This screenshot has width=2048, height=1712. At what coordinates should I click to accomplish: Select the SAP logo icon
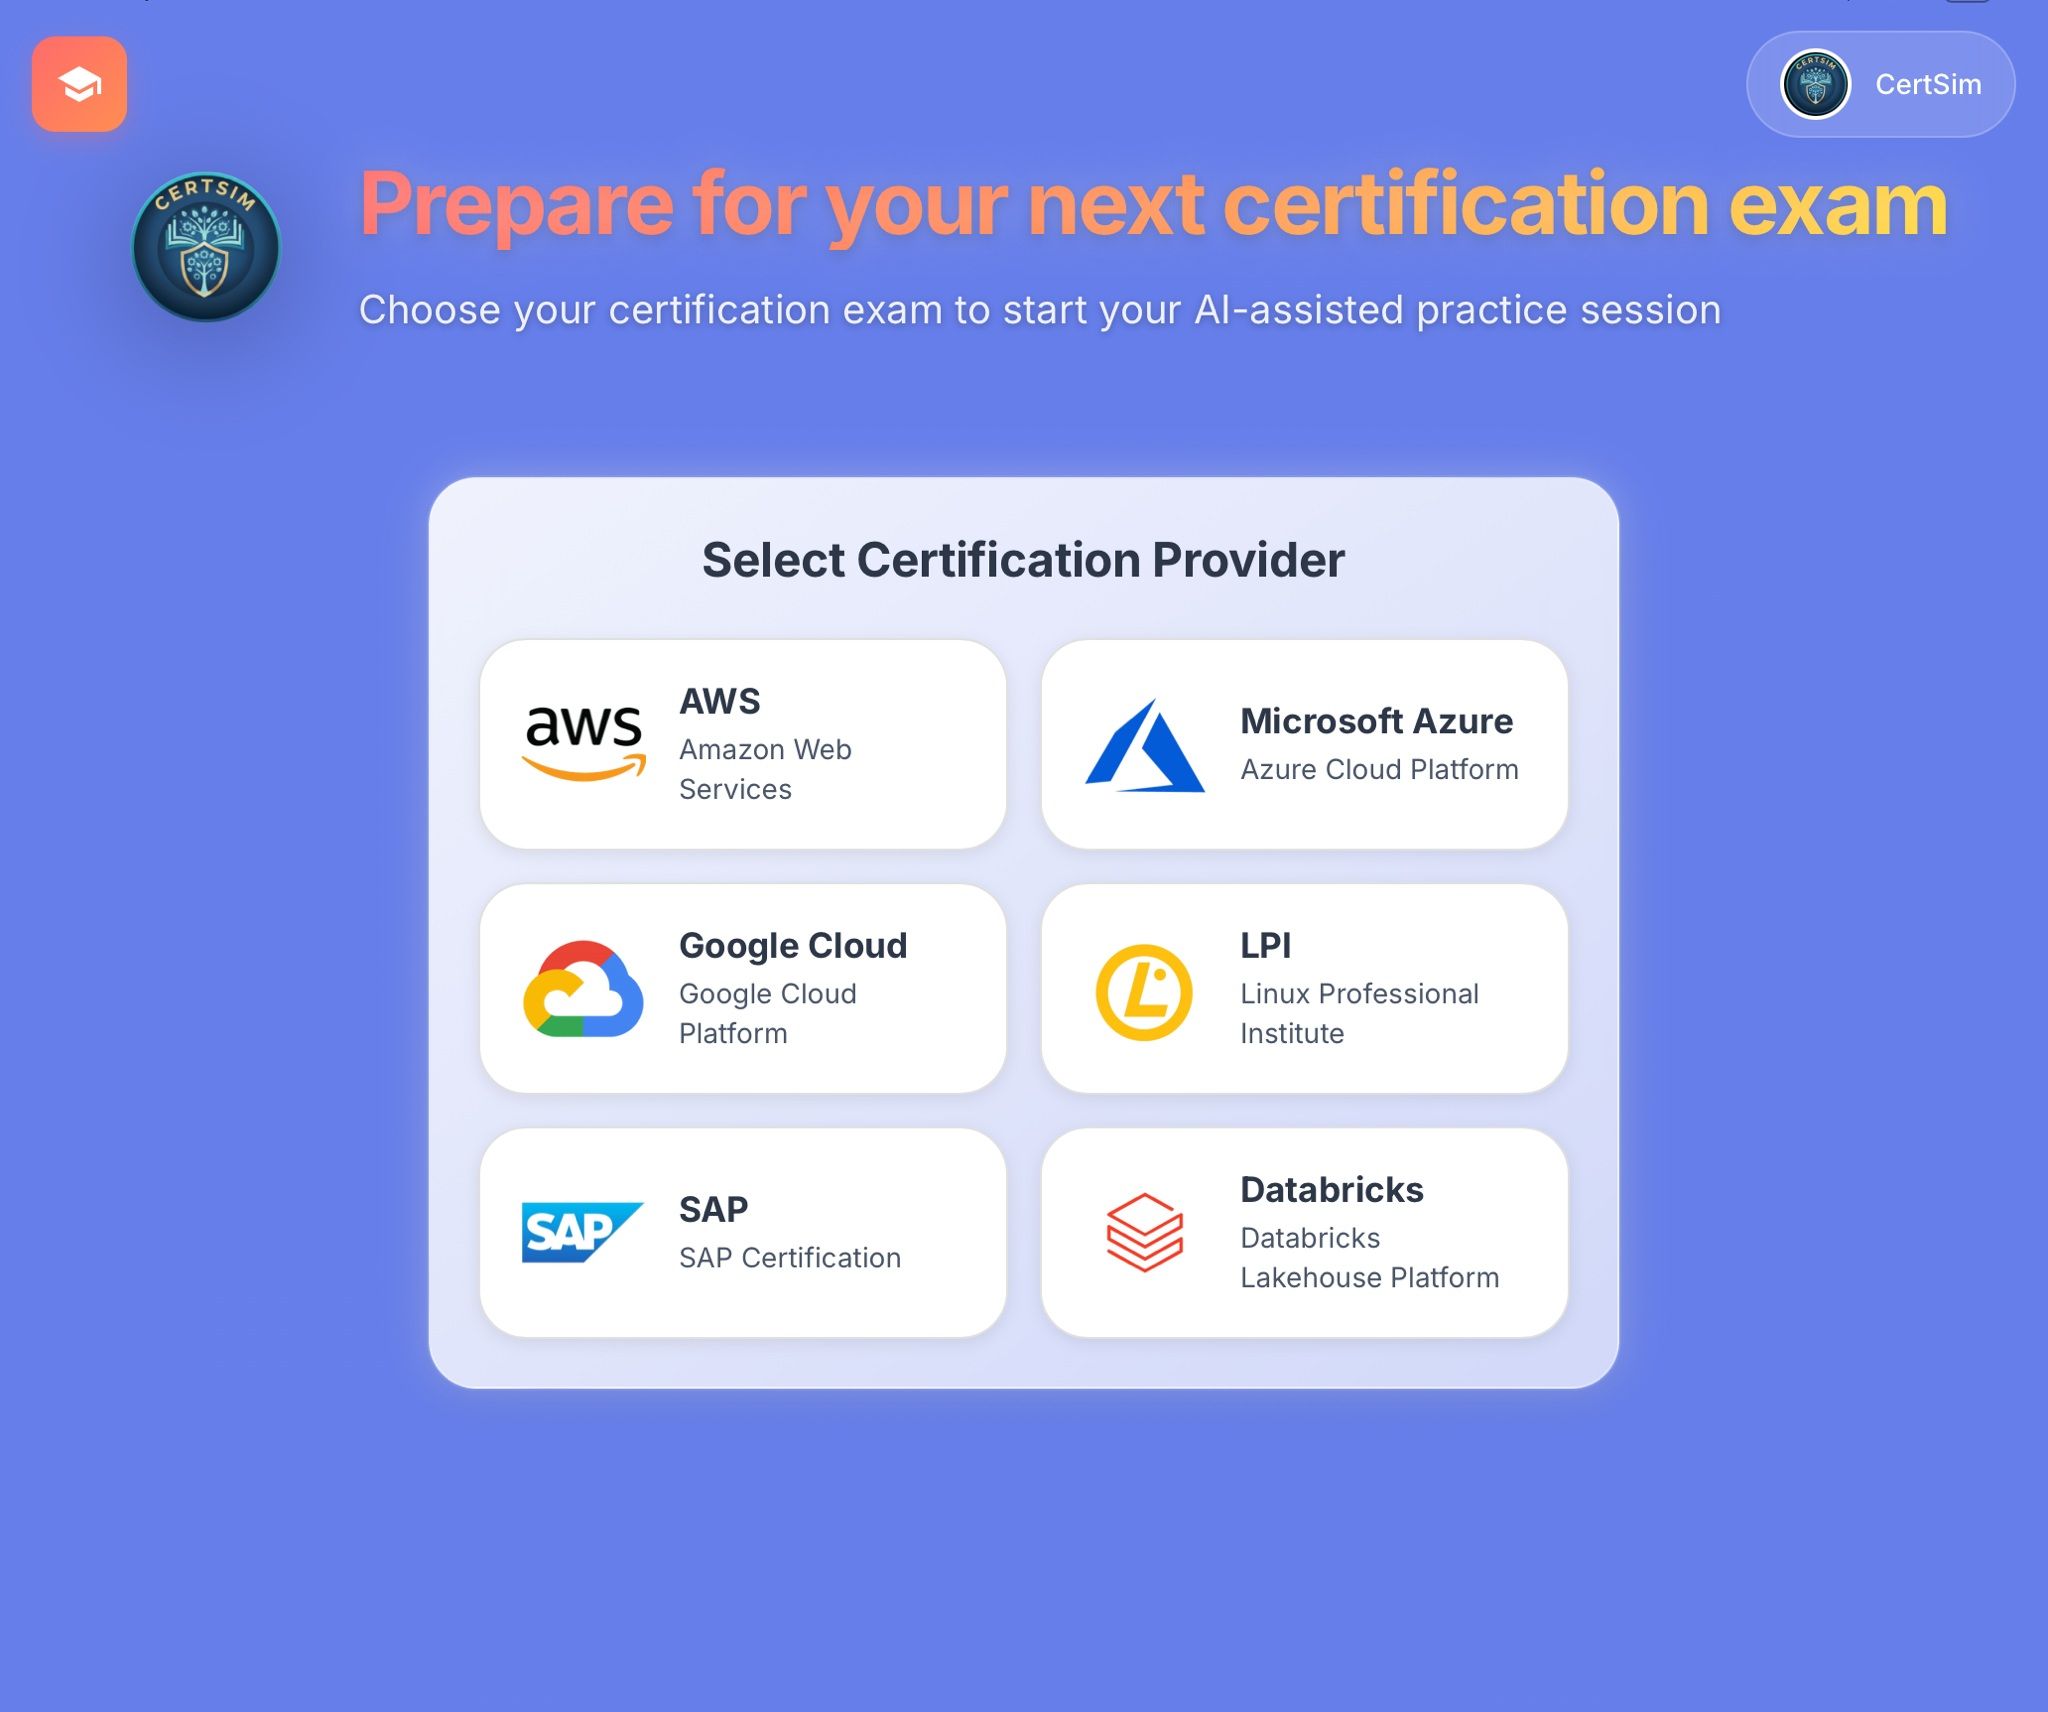click(x=583, y=1232)
